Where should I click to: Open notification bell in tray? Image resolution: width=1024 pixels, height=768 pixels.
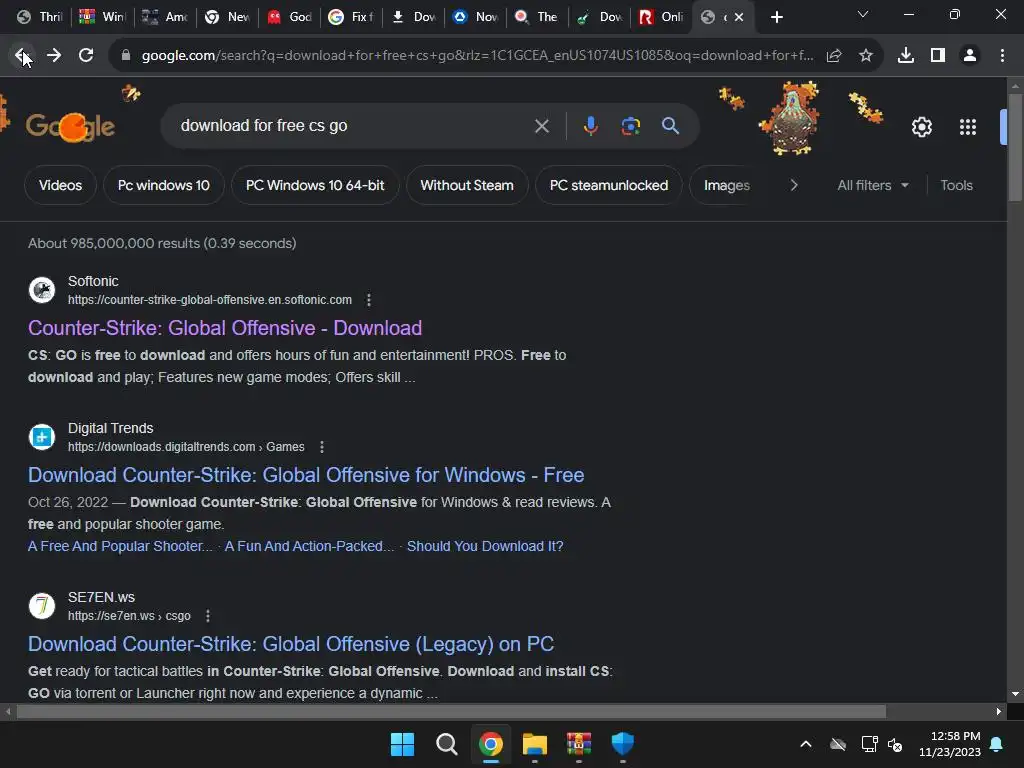coord(997,744)
